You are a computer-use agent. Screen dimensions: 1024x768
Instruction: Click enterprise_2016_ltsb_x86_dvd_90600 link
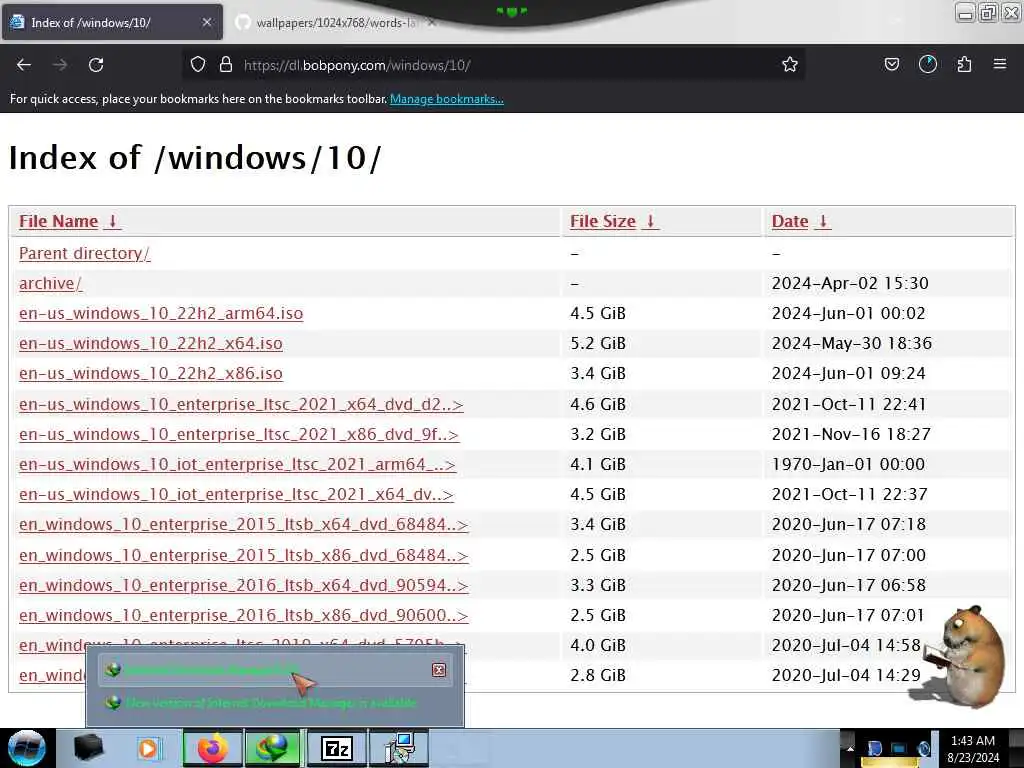(x=244, y=615)
